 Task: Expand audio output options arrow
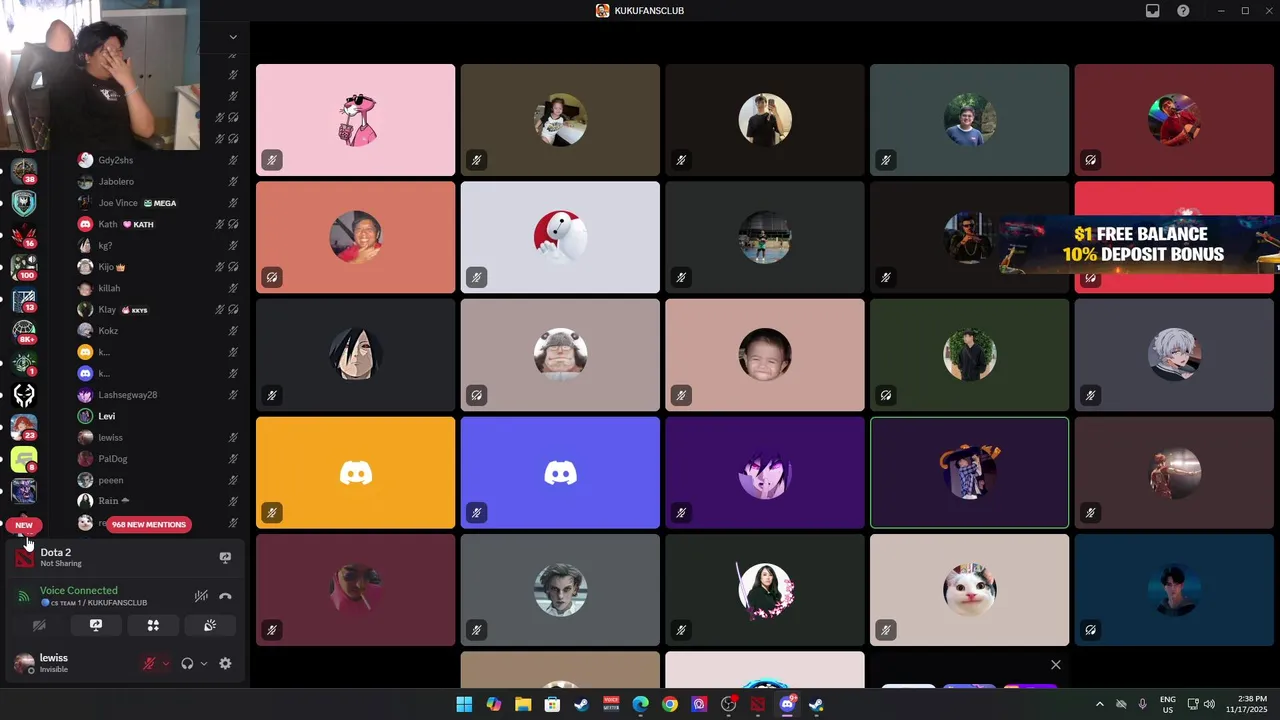(204, 663)
